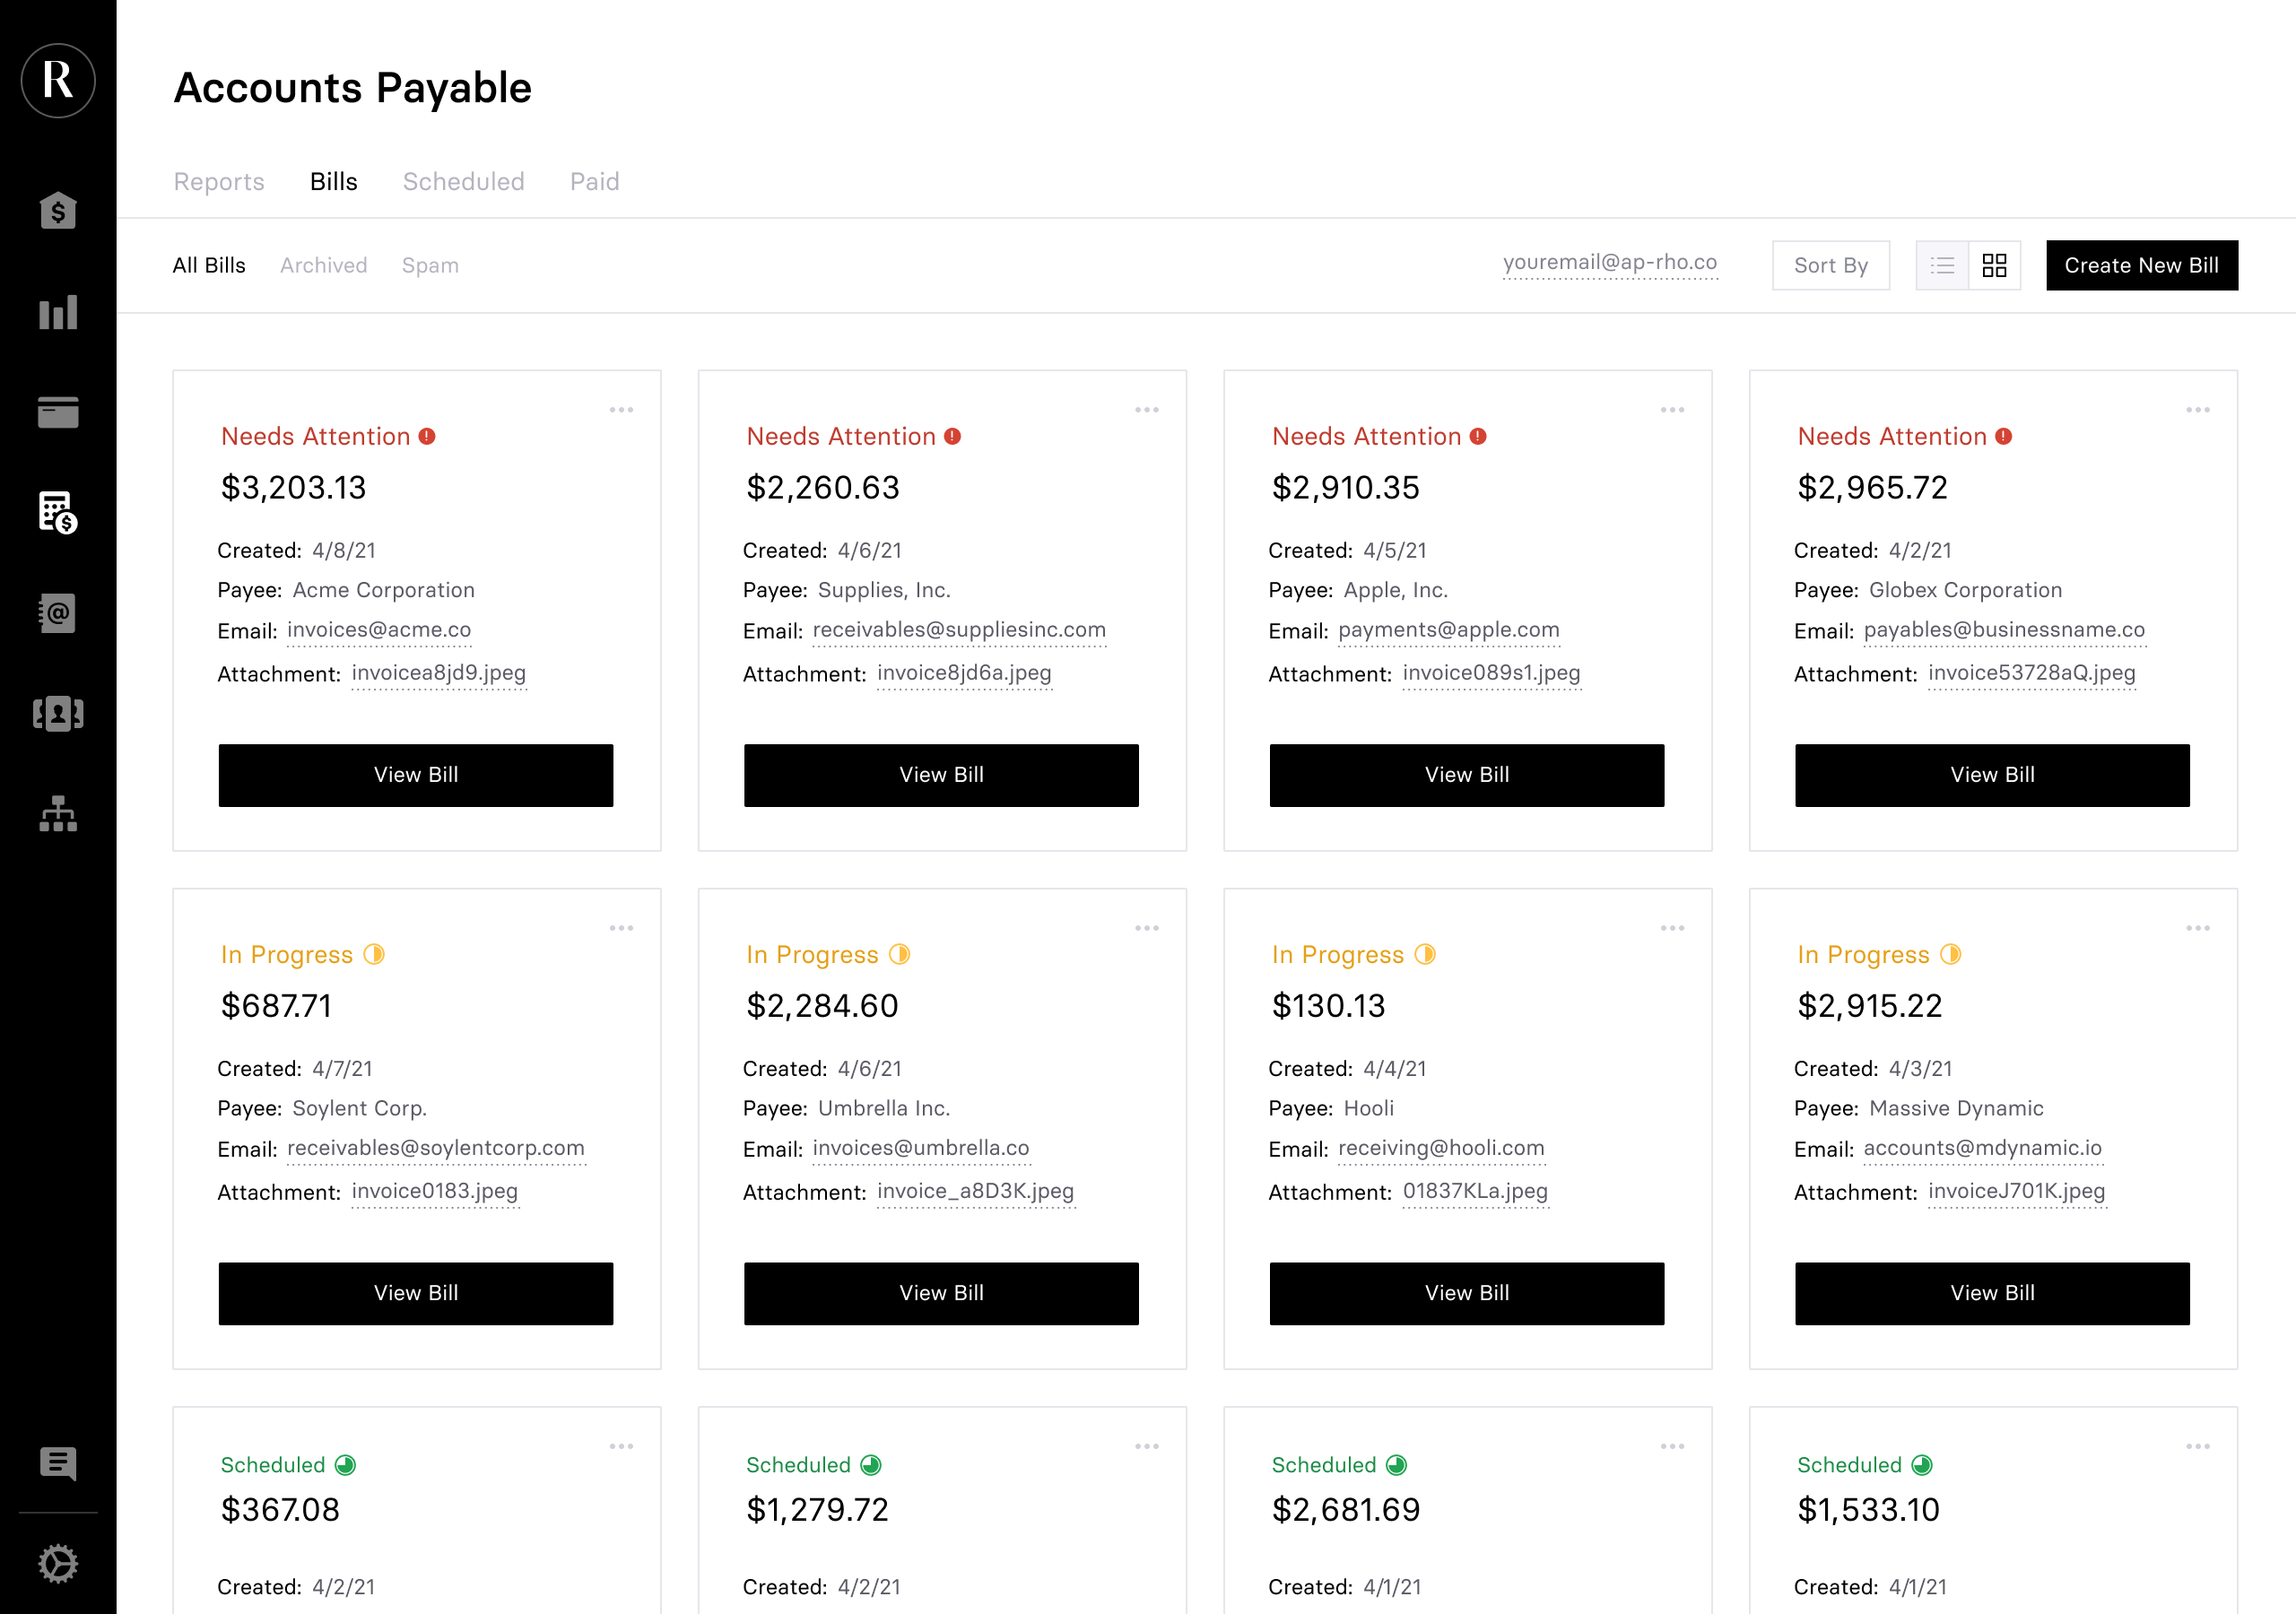Open attachment invoice089s1.jpeg
The height and width of the screenshot is (1614, 2296).
point(1490,673)
